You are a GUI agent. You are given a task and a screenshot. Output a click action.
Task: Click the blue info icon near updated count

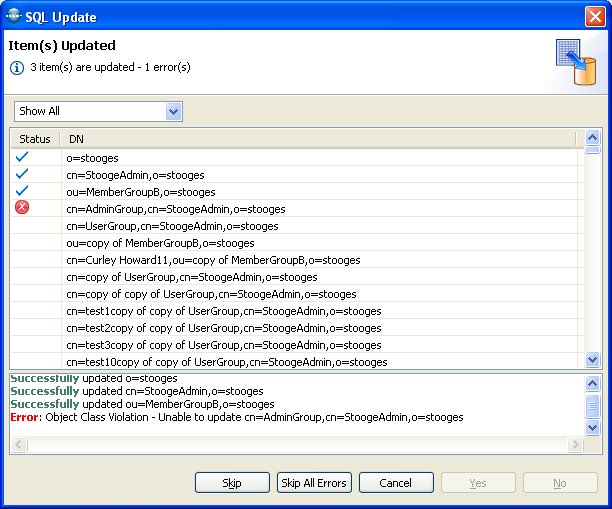(x=16, y=67)
